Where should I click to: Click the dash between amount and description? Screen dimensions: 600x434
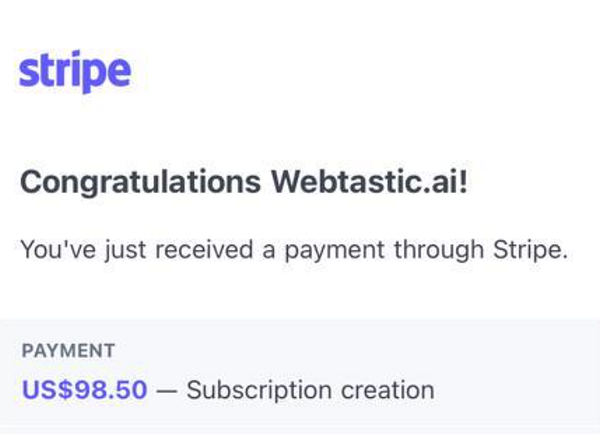(167, 391)
